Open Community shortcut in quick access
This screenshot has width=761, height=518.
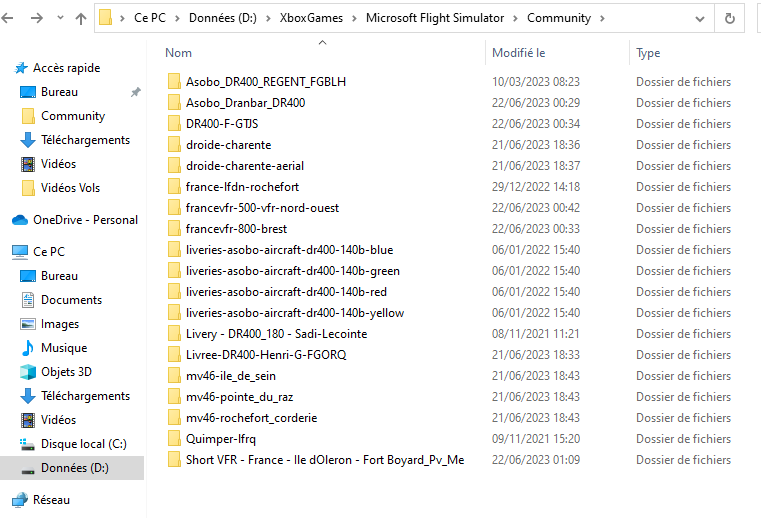[73, 116]
